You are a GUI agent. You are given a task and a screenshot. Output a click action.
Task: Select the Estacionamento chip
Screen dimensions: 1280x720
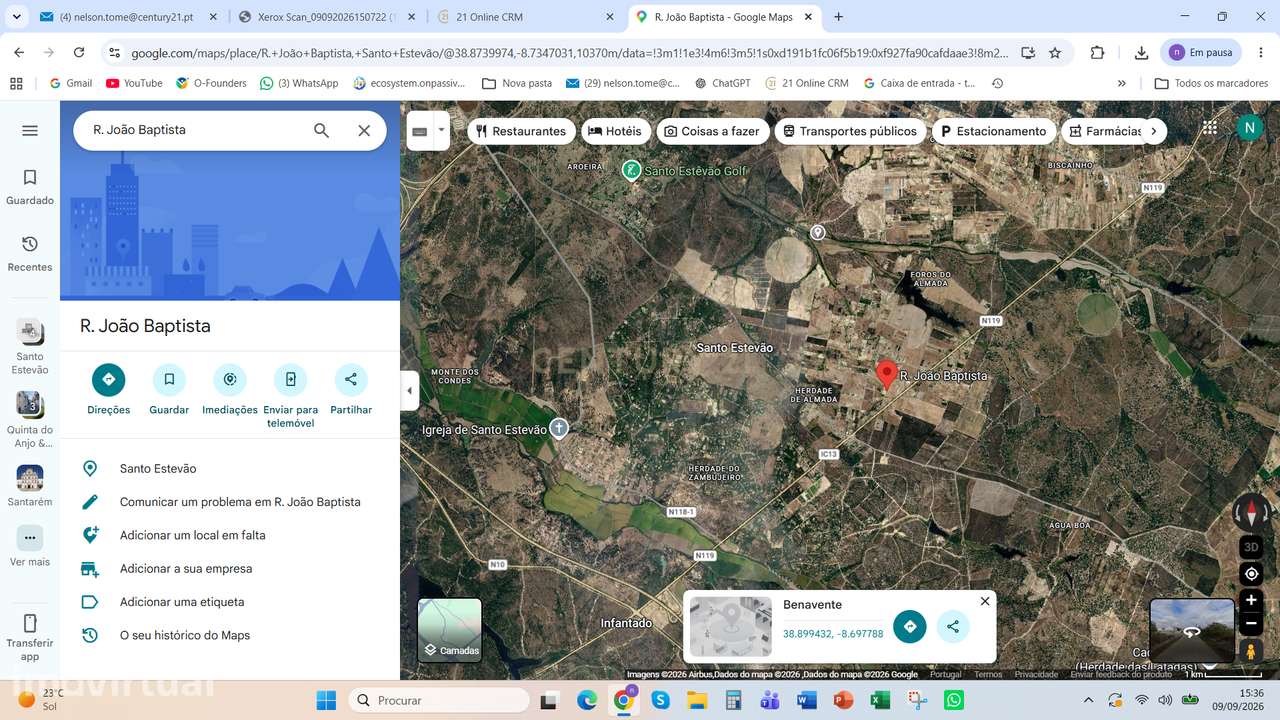click(x=993, y=131)
